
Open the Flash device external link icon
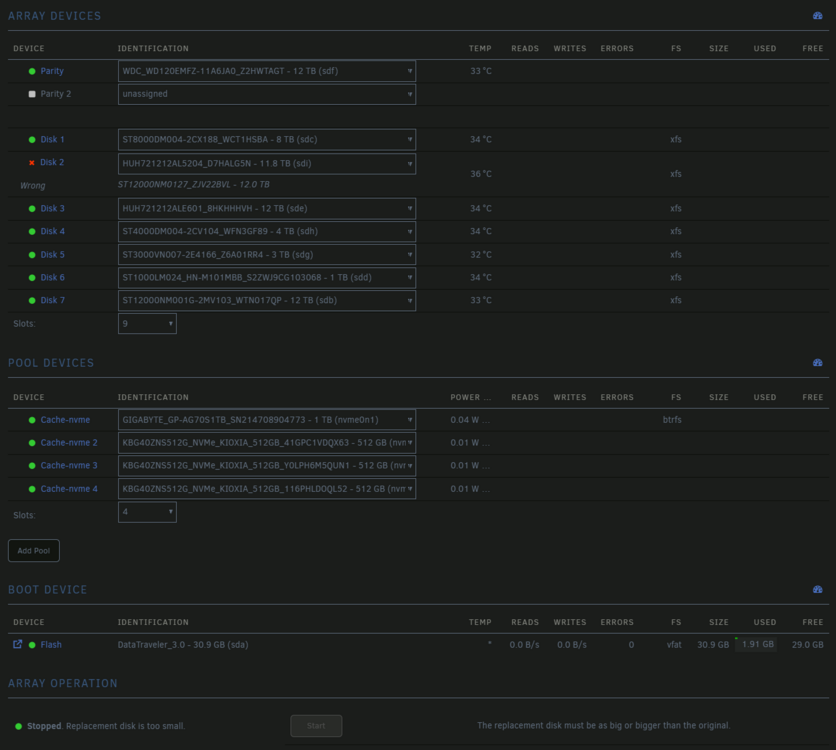[18, 644]
